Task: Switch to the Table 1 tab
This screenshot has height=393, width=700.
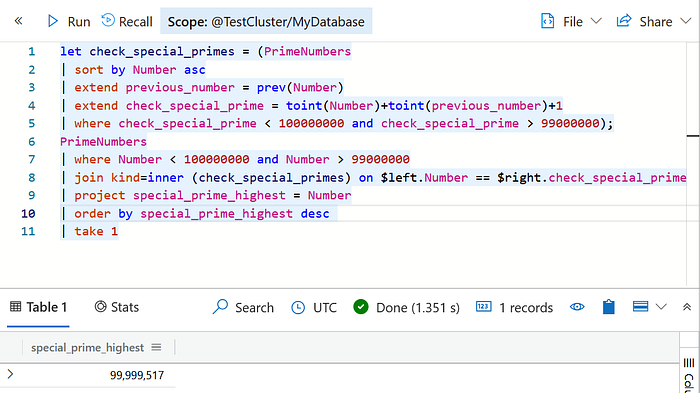Action: (38, 307)
